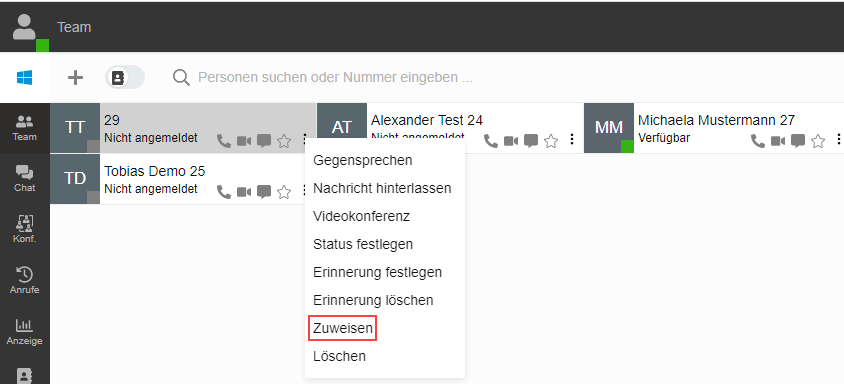
Task: Select Zuweisen from the context menu
Action: [343, 328]
